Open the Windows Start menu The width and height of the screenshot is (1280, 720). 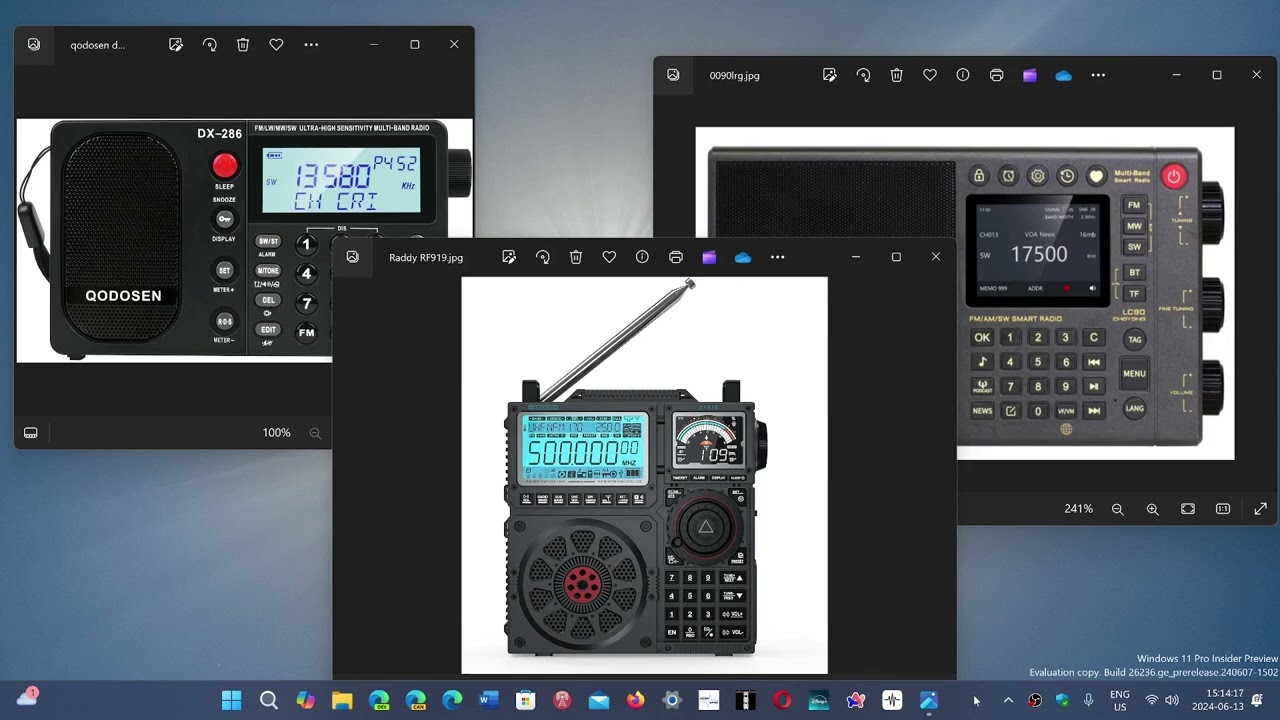pos(231,700)
